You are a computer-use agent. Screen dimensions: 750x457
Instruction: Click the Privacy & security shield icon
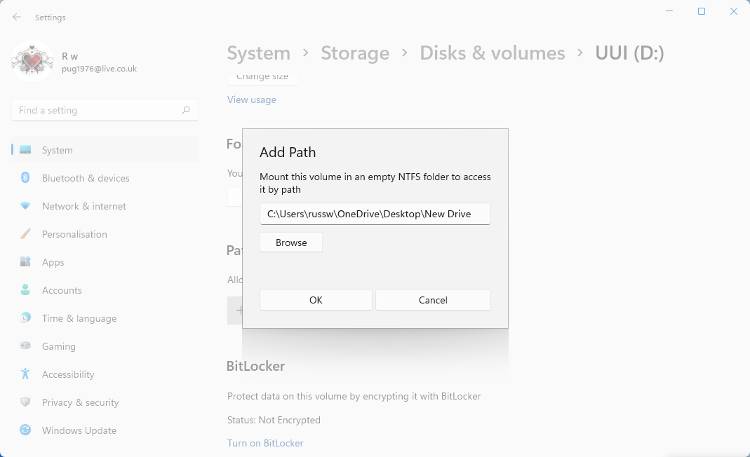coord(25,402)
